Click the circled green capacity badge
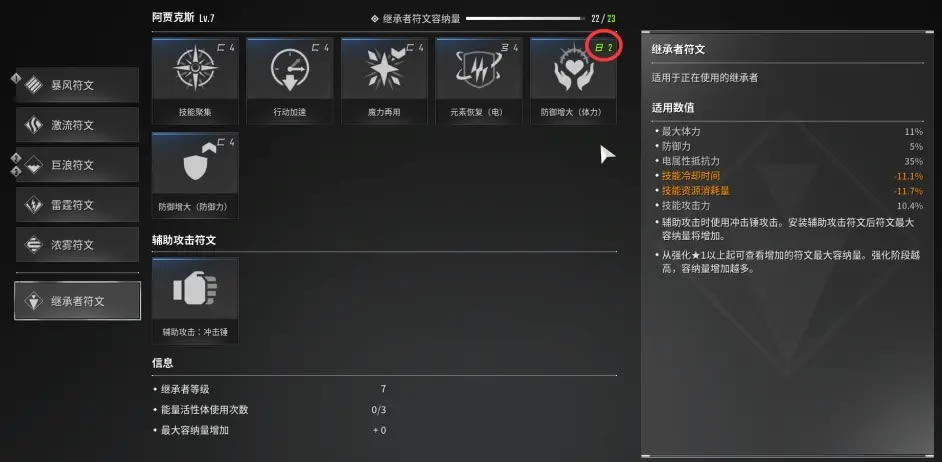The image size is (942, 462). pos(604,47)
